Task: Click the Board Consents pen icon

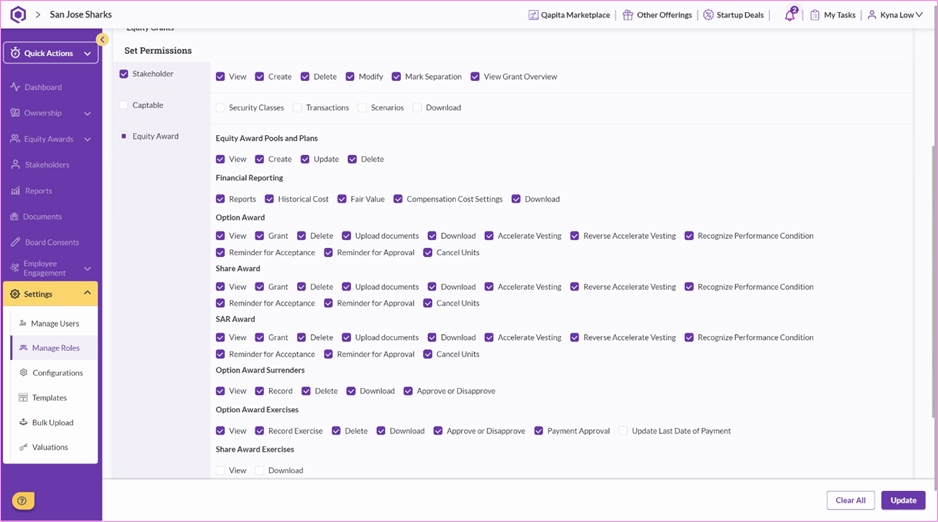Action: pyautogui.click(x=15, y=242)
